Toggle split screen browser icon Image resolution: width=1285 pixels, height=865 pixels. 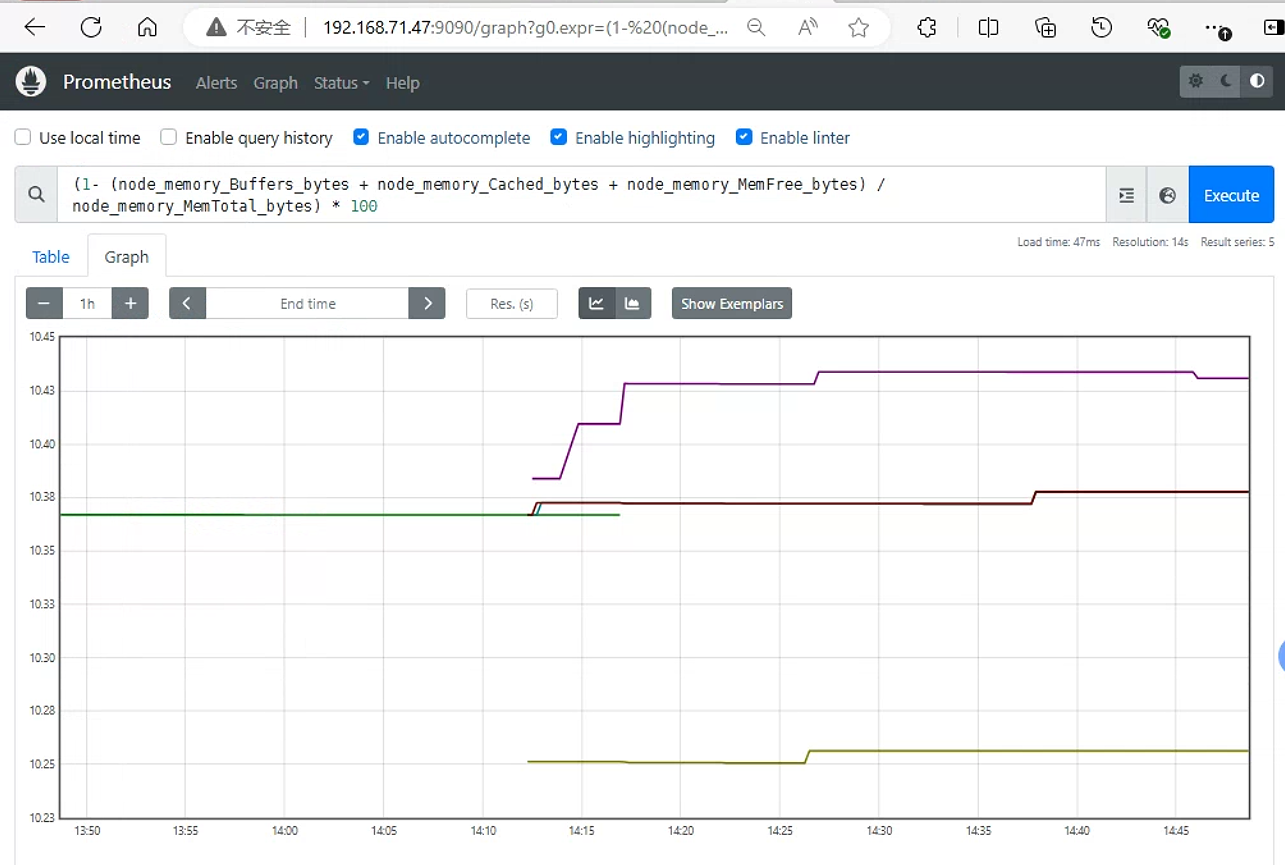click(988, 28)
